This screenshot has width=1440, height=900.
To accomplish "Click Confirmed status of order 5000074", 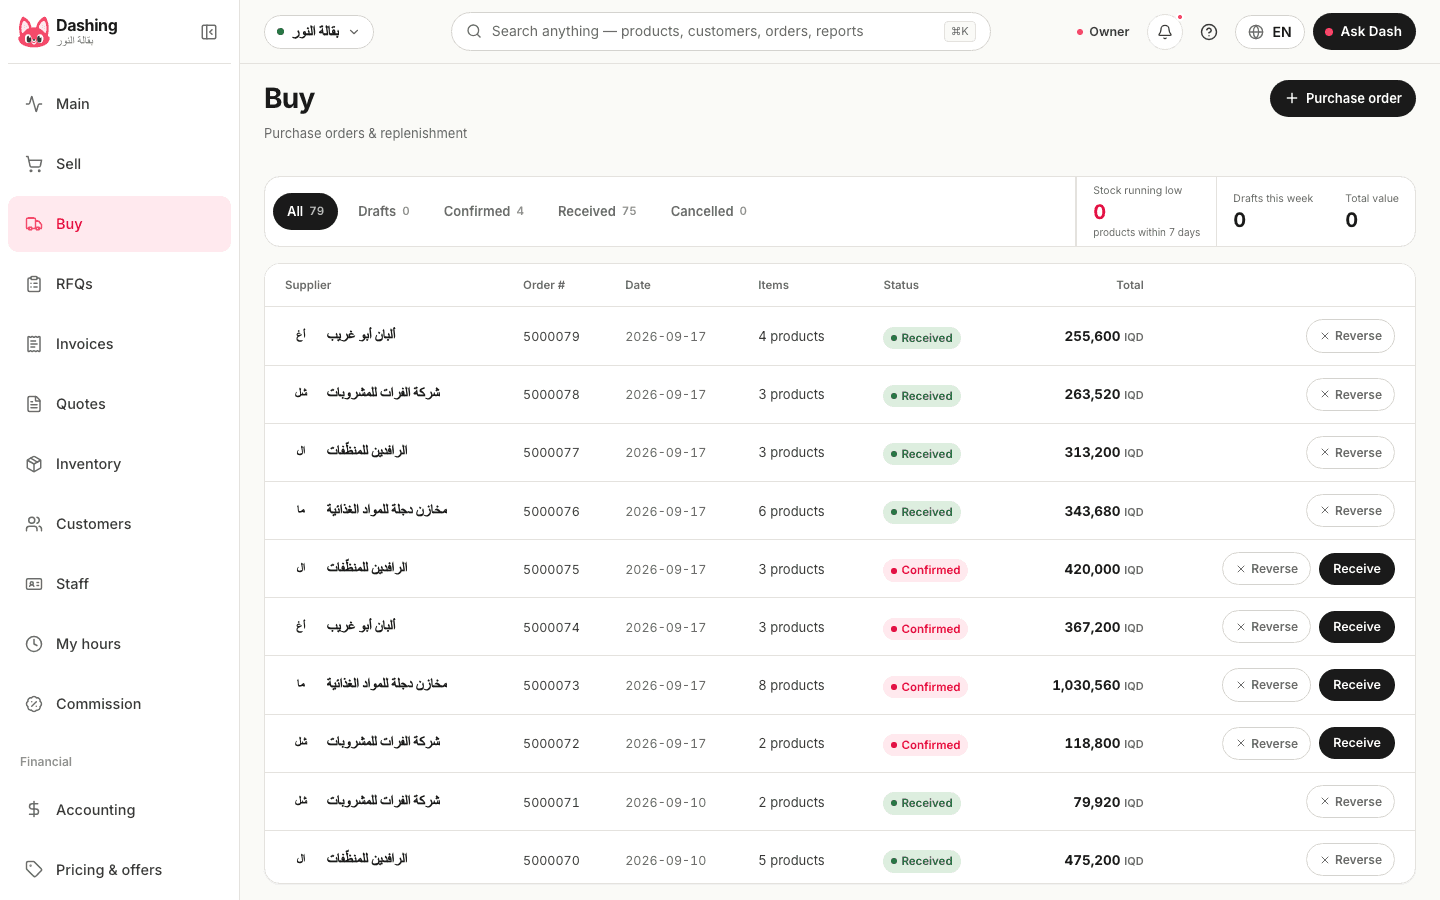I will [925, 629].
